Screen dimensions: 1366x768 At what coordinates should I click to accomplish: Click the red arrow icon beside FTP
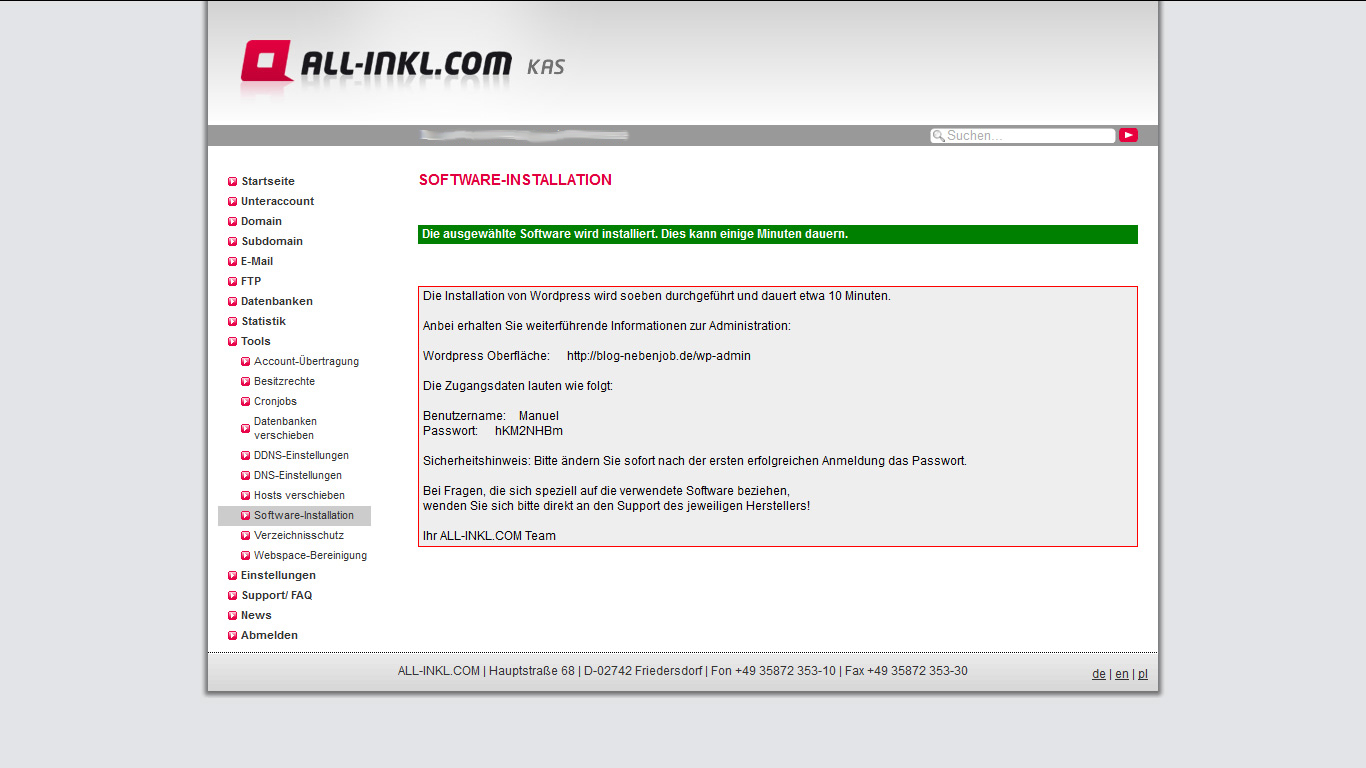[232, 282]
